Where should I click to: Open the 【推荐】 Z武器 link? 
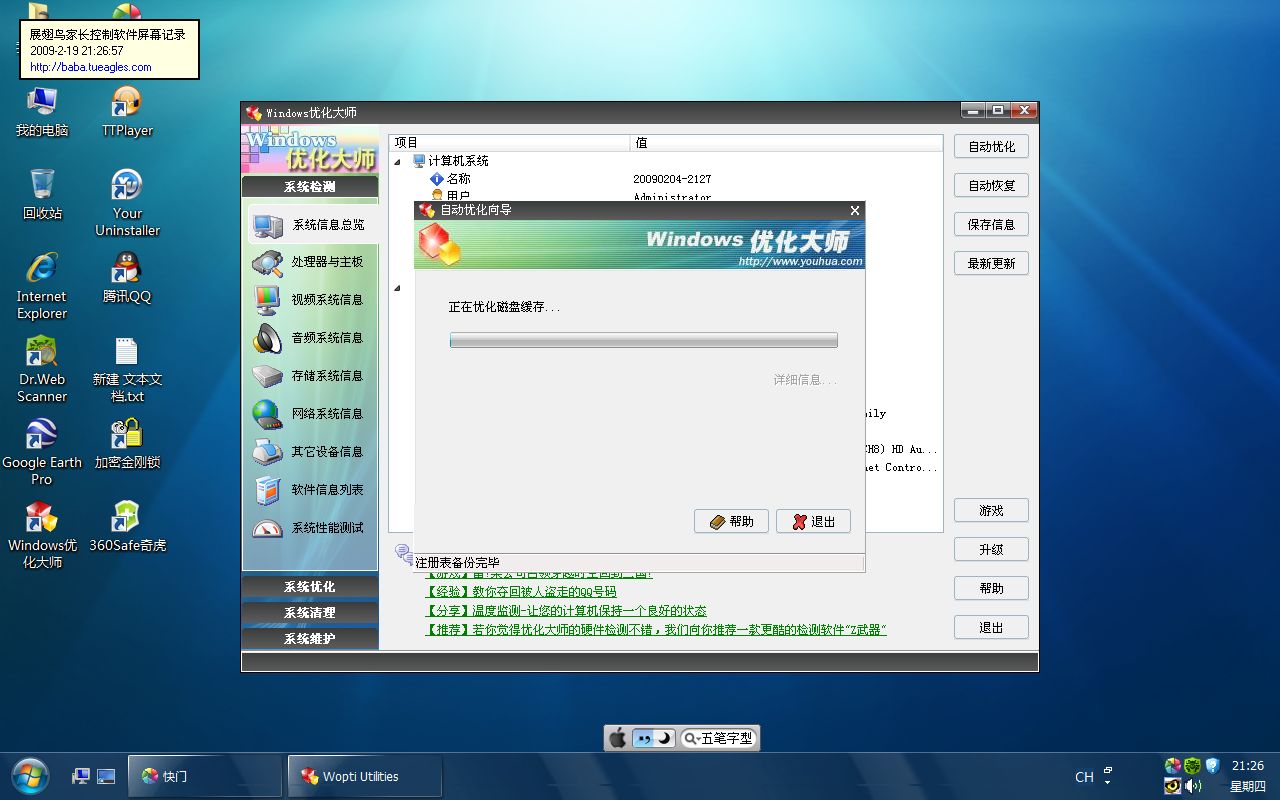(655, 630)
